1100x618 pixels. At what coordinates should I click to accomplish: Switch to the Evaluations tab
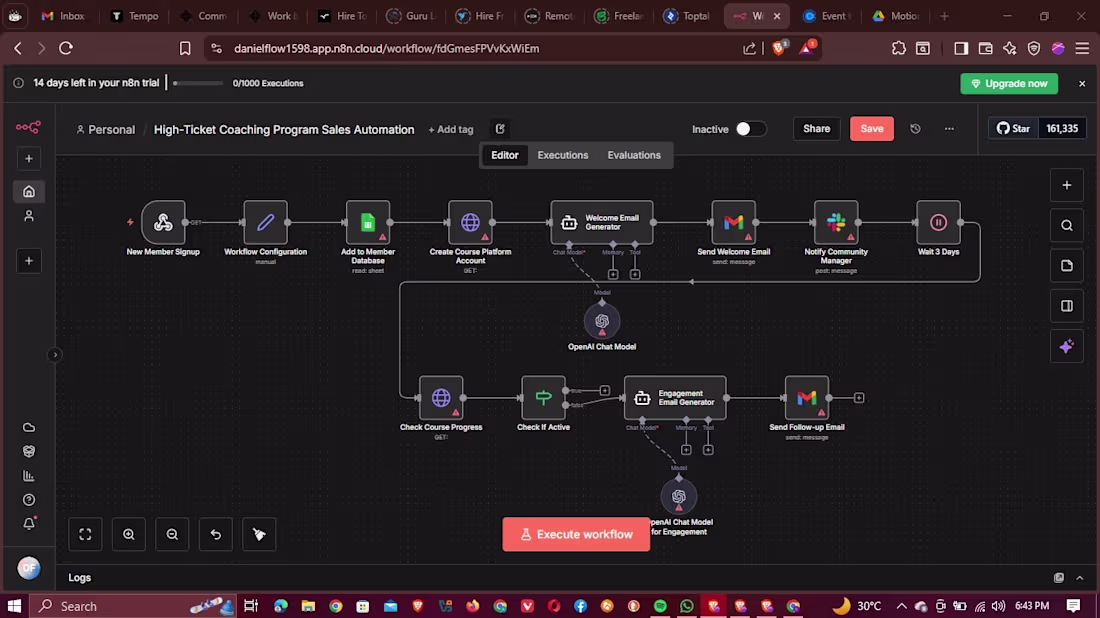coord(633,155)
